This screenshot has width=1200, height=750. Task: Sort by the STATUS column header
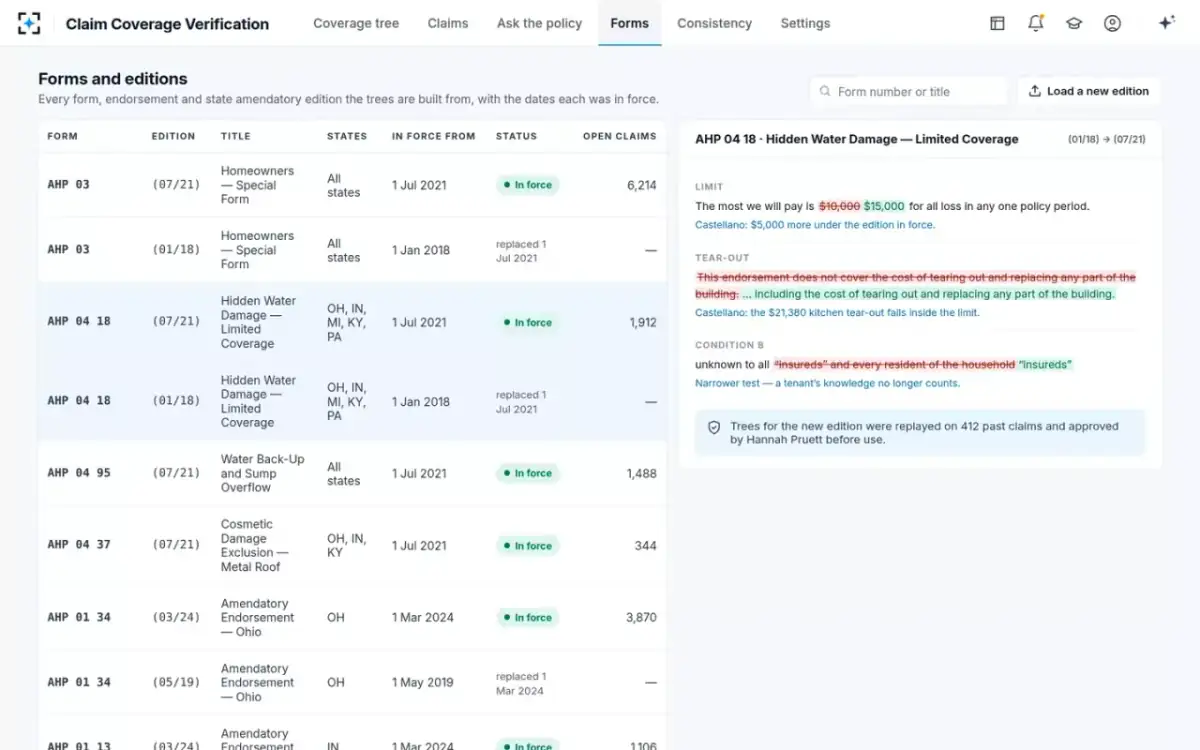pos(516,136)
